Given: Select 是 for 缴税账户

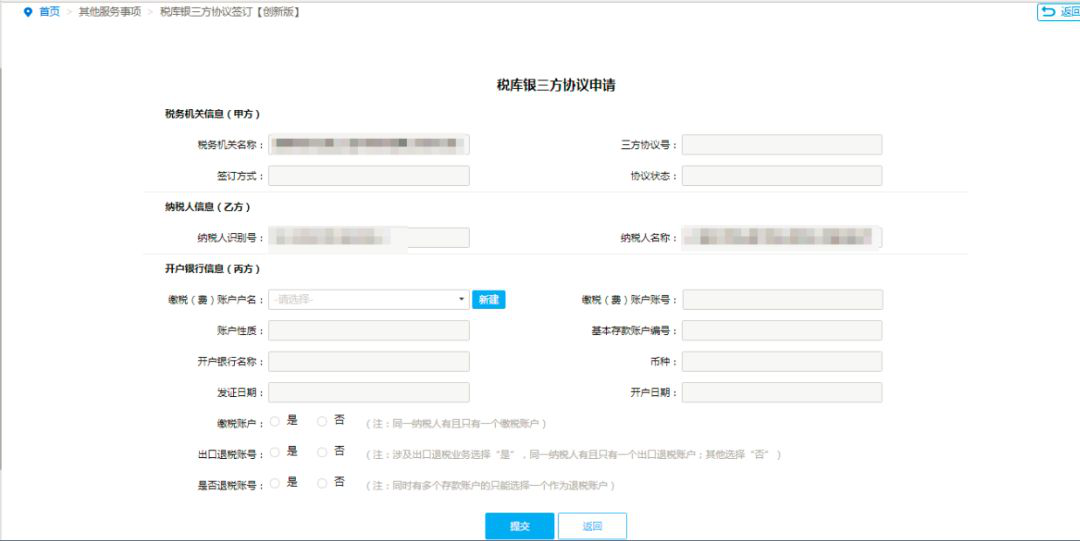Looking at the screenshot, I should (x=275, y=422).
